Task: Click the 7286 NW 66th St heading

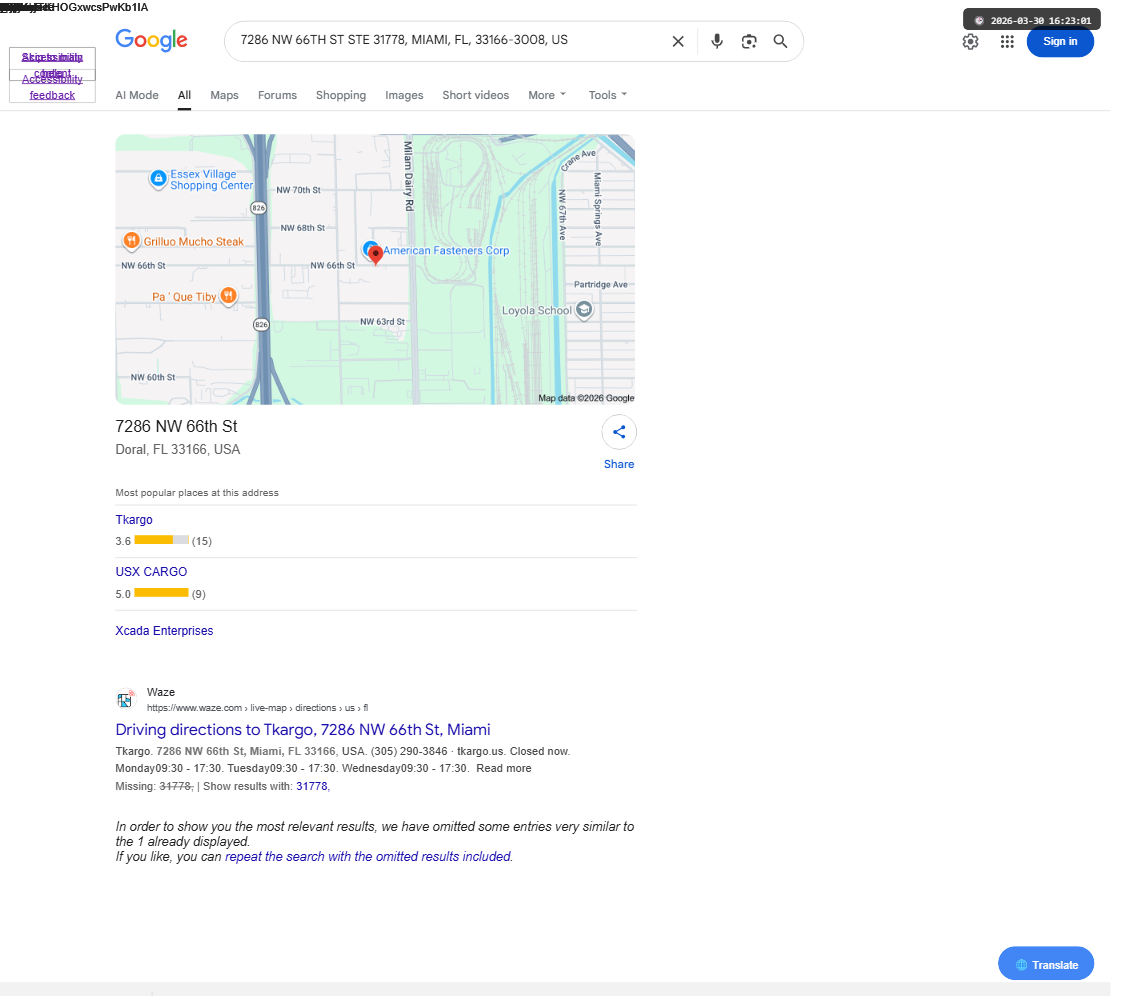Action: click(x=176, y=427)
